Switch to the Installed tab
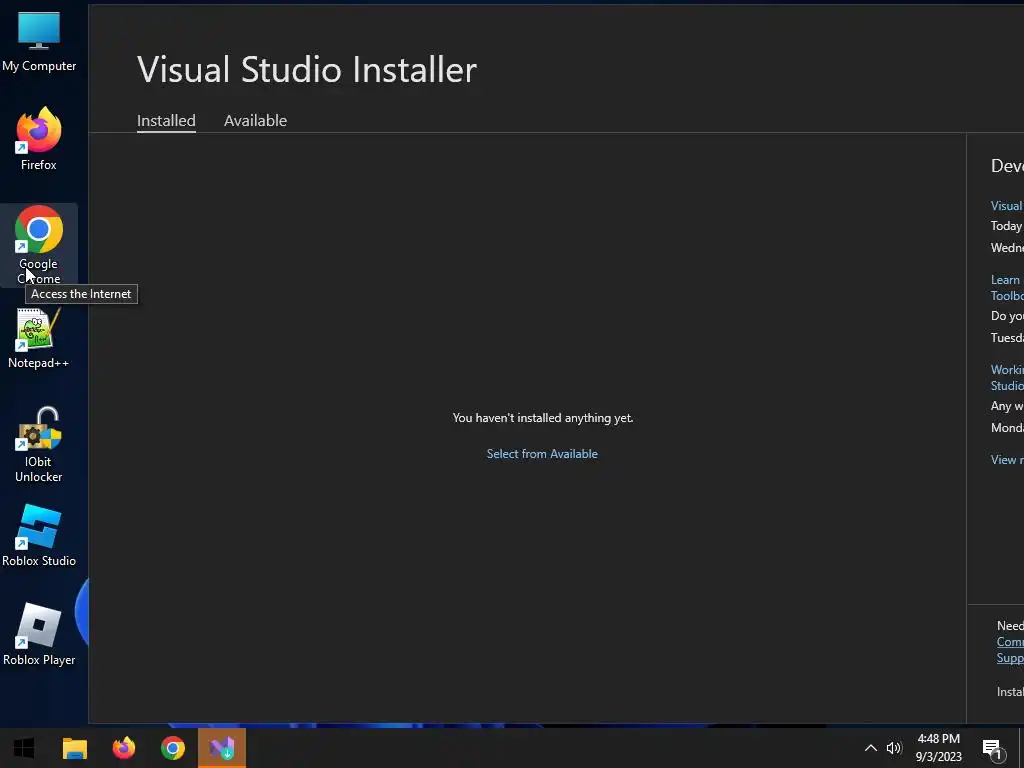The width and height of the screenshot is (1024, 768). [166, 121]
